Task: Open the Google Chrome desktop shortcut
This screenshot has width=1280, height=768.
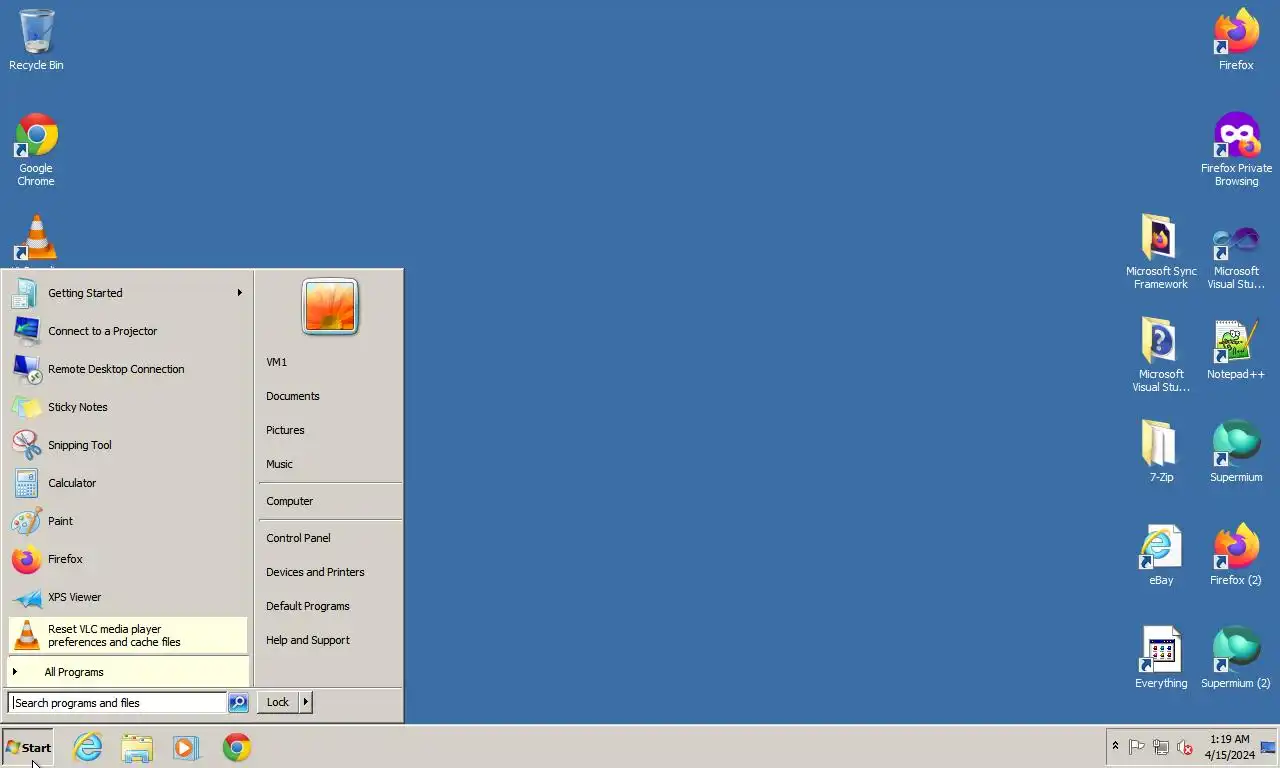Action: coord(36,149)
